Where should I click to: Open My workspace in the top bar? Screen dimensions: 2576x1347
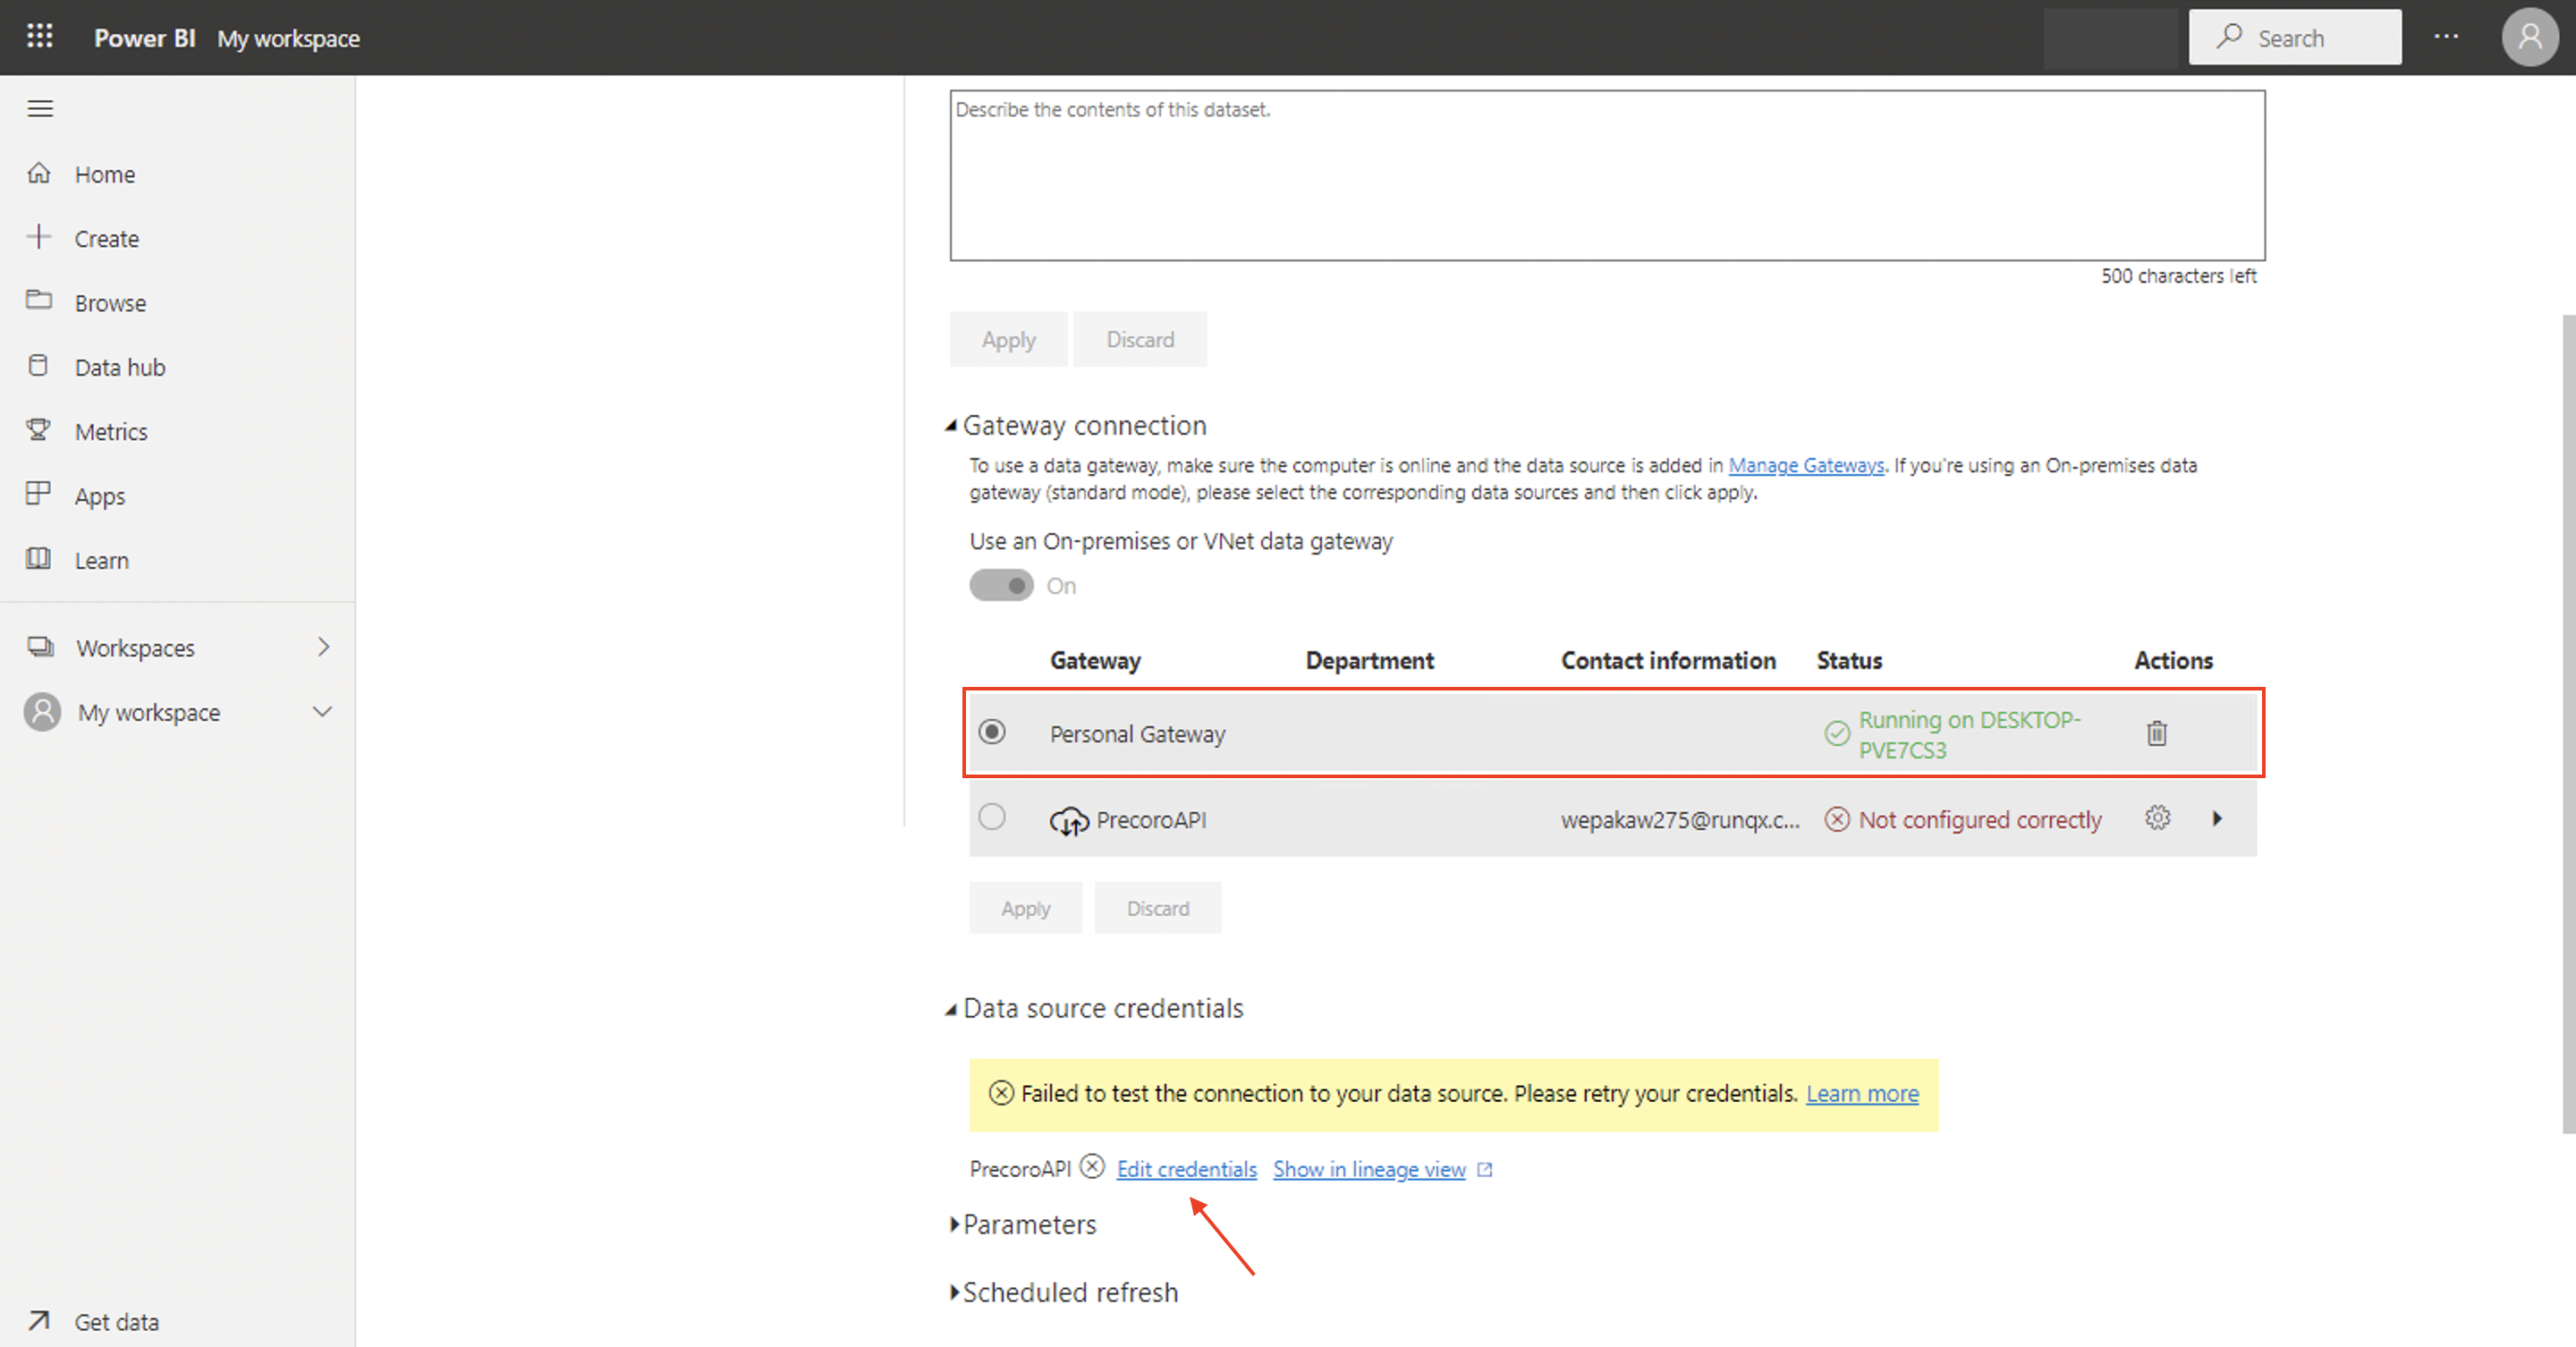(x=288, y=38)
